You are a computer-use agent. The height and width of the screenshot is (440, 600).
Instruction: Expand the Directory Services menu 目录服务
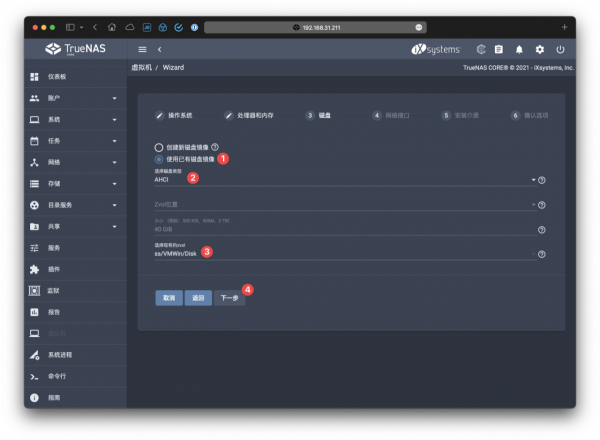75,205
